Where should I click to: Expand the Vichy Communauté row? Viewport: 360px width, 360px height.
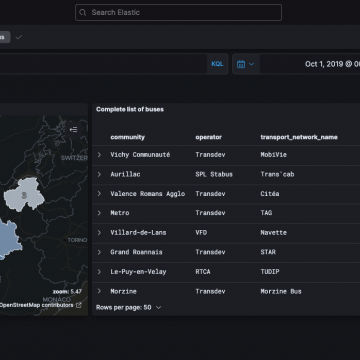coord(99,155)
